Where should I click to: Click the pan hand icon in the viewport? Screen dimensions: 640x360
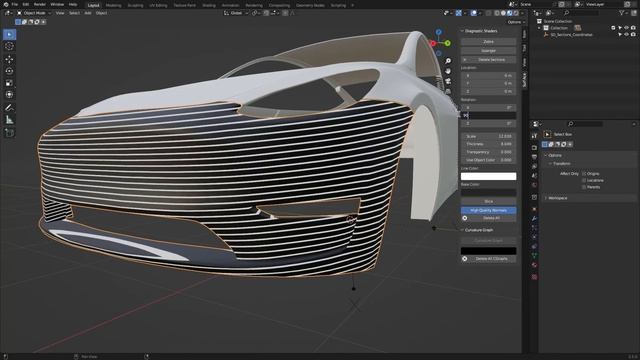(x=448, y=71)
